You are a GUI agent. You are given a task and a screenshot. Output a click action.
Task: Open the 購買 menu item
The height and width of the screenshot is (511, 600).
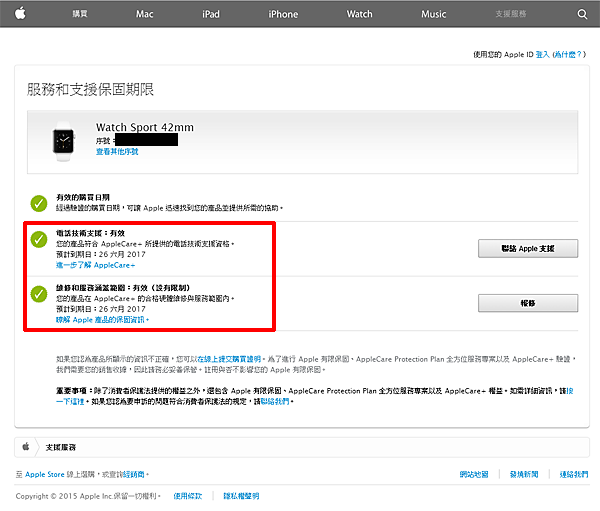[x=80, y=14]
